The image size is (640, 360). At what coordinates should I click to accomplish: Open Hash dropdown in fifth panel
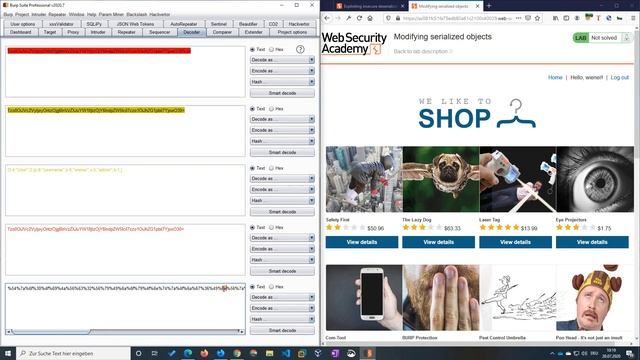click(282, 319)
